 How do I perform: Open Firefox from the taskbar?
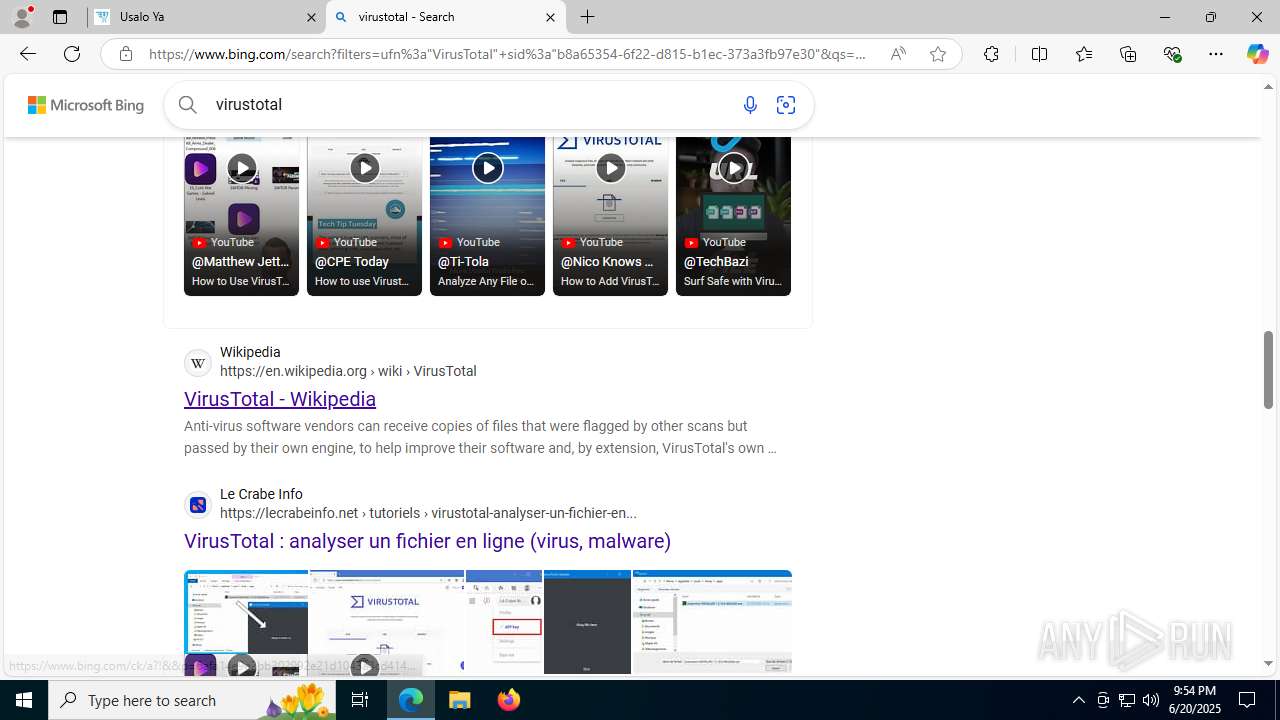coord(509,700)
